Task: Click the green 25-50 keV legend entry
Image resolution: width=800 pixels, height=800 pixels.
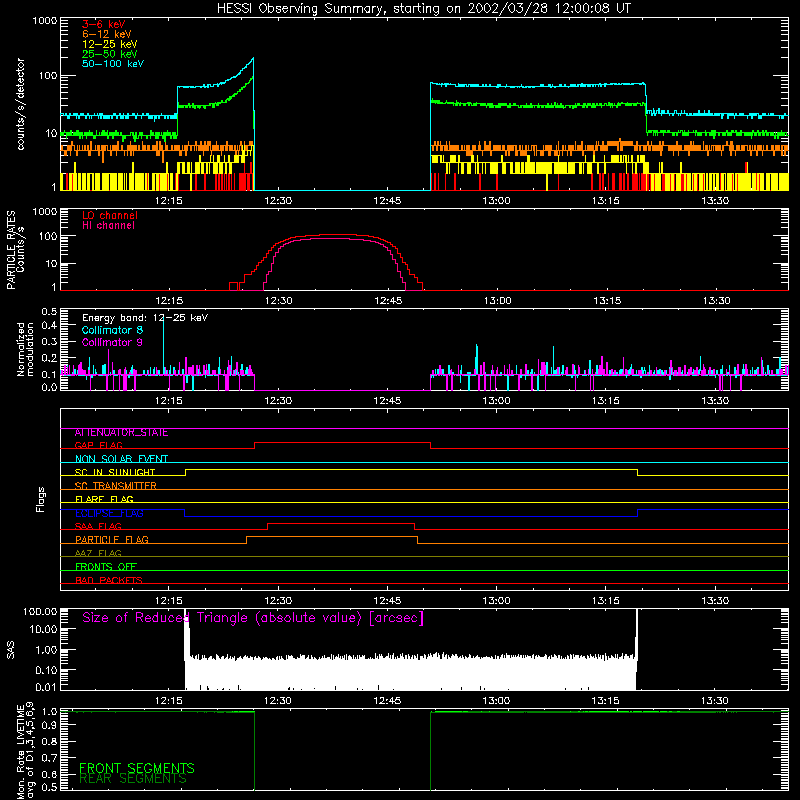Action: 110,54
